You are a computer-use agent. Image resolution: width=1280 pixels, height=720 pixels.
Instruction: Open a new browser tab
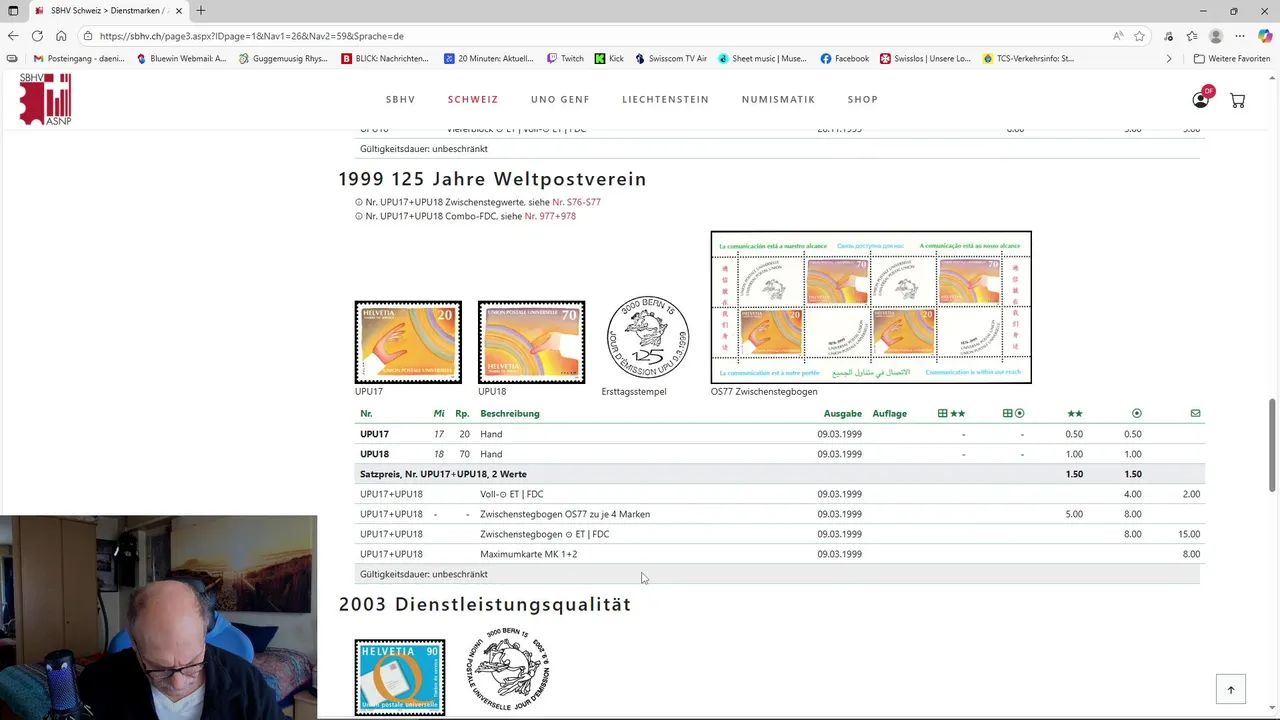click(201, 11)
